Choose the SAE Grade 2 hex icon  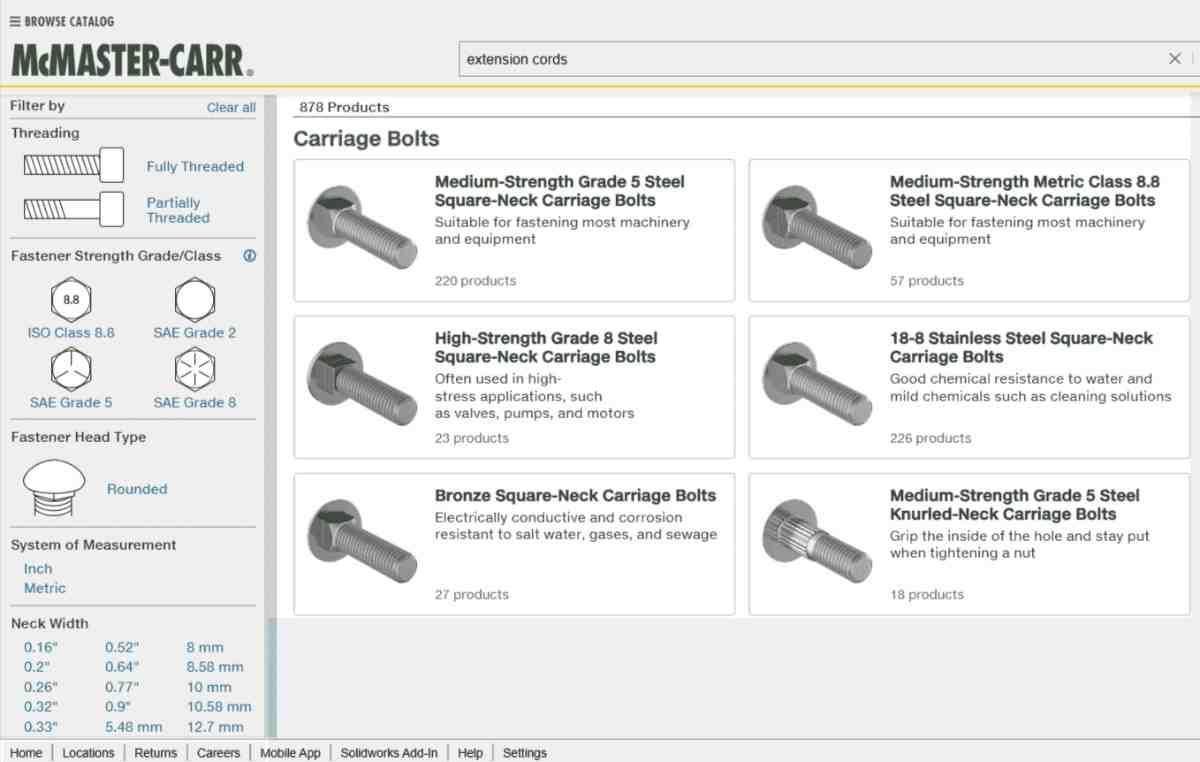pyautogui.click(x=194, y=299)
